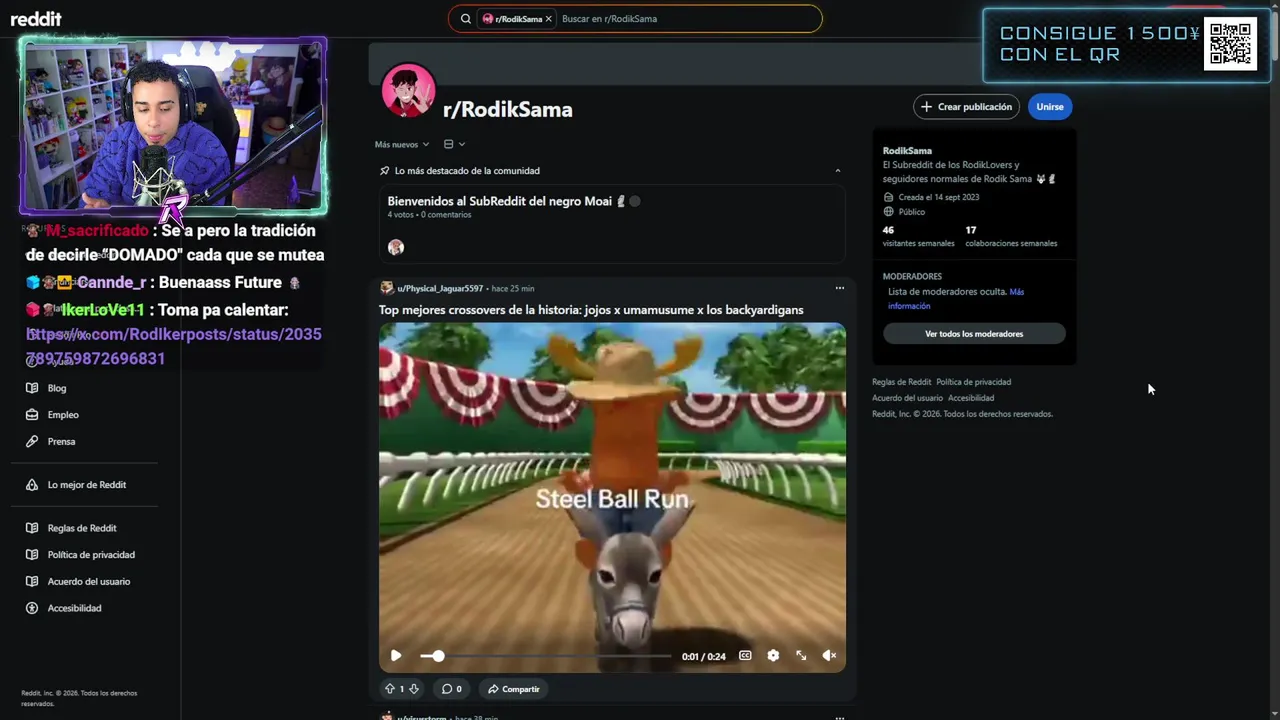Viewport: 1280px width, 720px height.
Task: Open Empleo from the left sidebar
Action: point(63,415)
